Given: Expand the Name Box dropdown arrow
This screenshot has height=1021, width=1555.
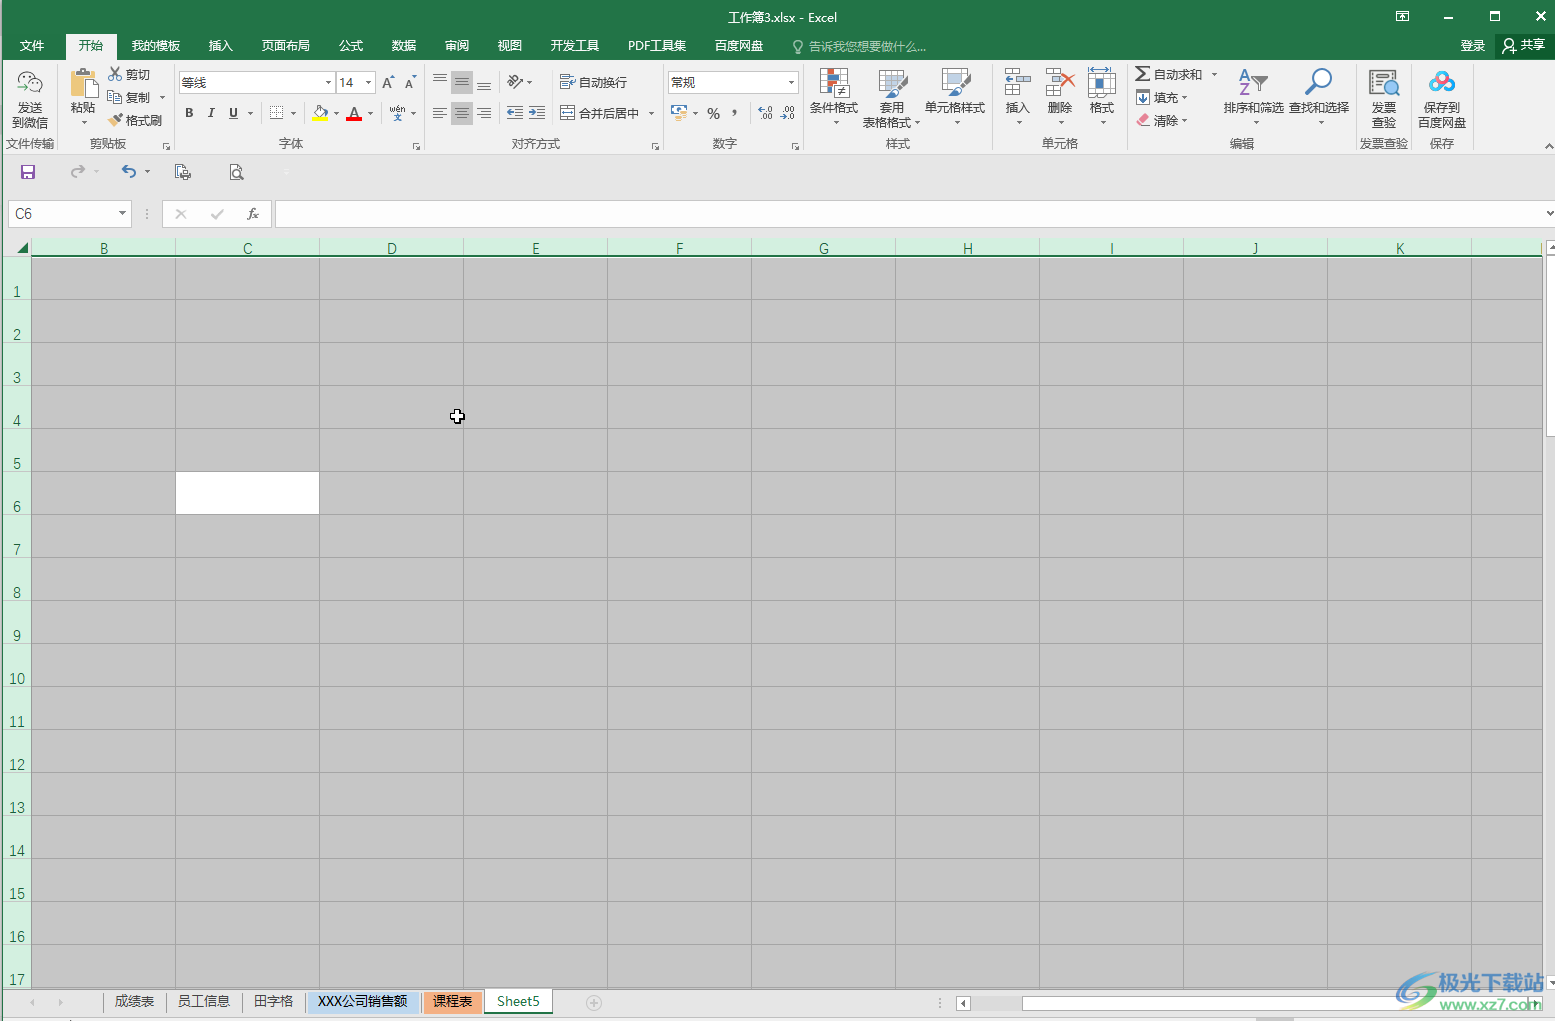Looking at the screenshot, I should click(122, 213).
